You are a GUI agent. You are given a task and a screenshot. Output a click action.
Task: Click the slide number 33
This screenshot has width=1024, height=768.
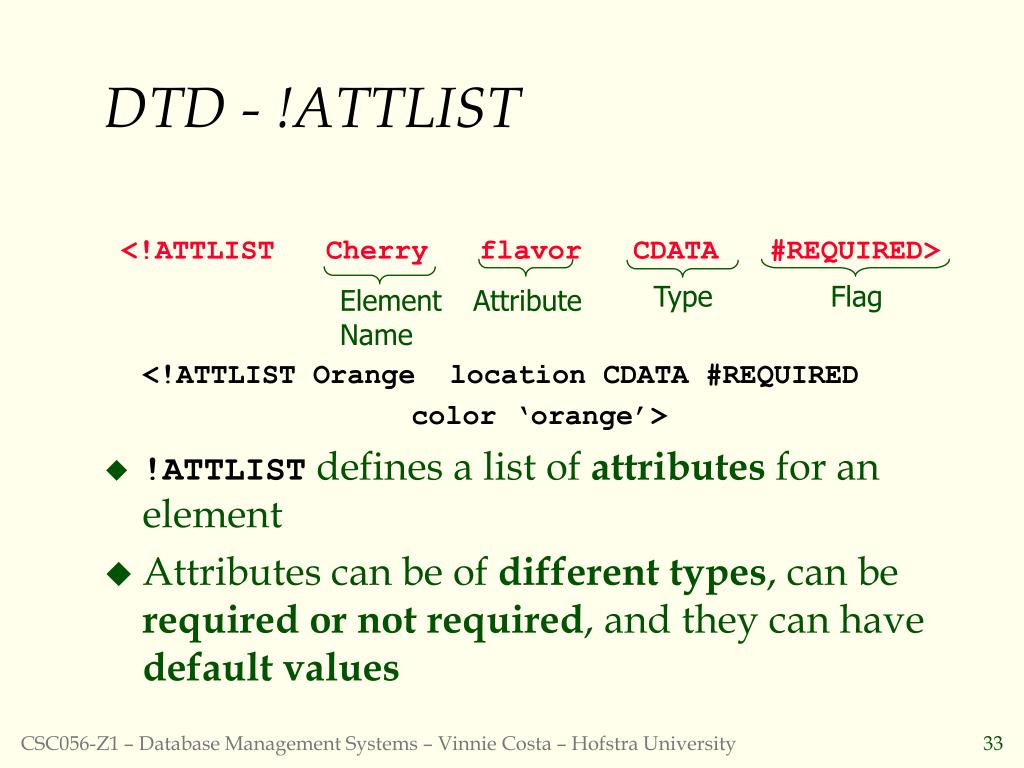[993, 744]
